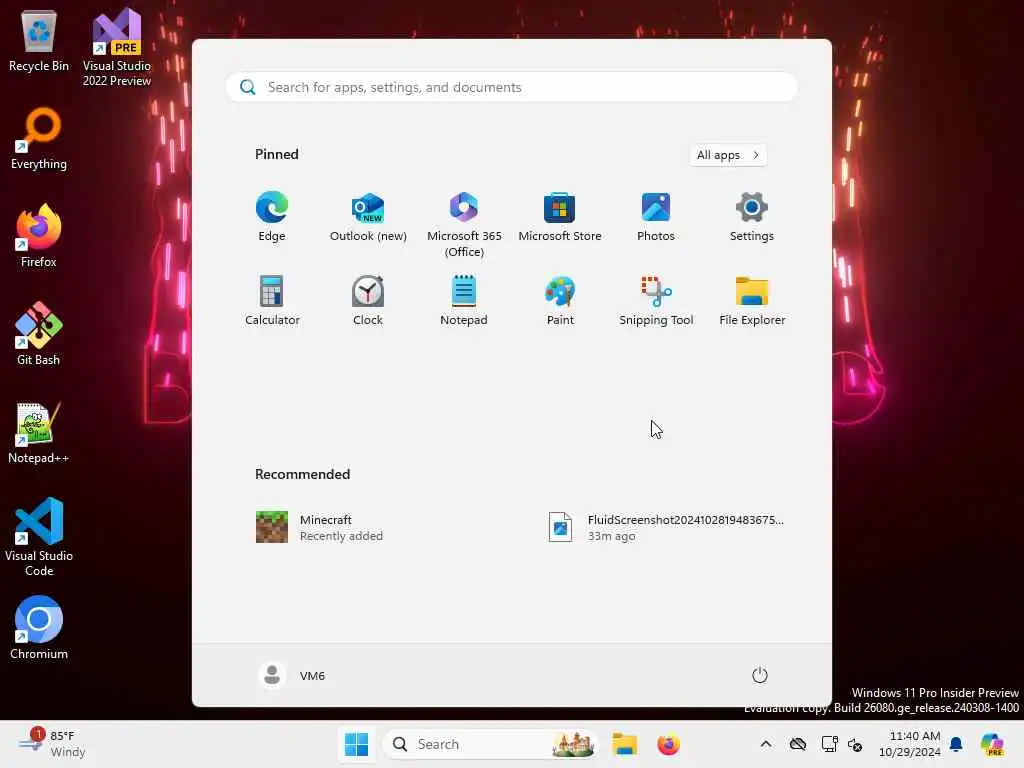This screenshot has width=1024, height=768.
Task: Select Visual Studio Code desktop shortcut
Action: [x=39, y=537]
